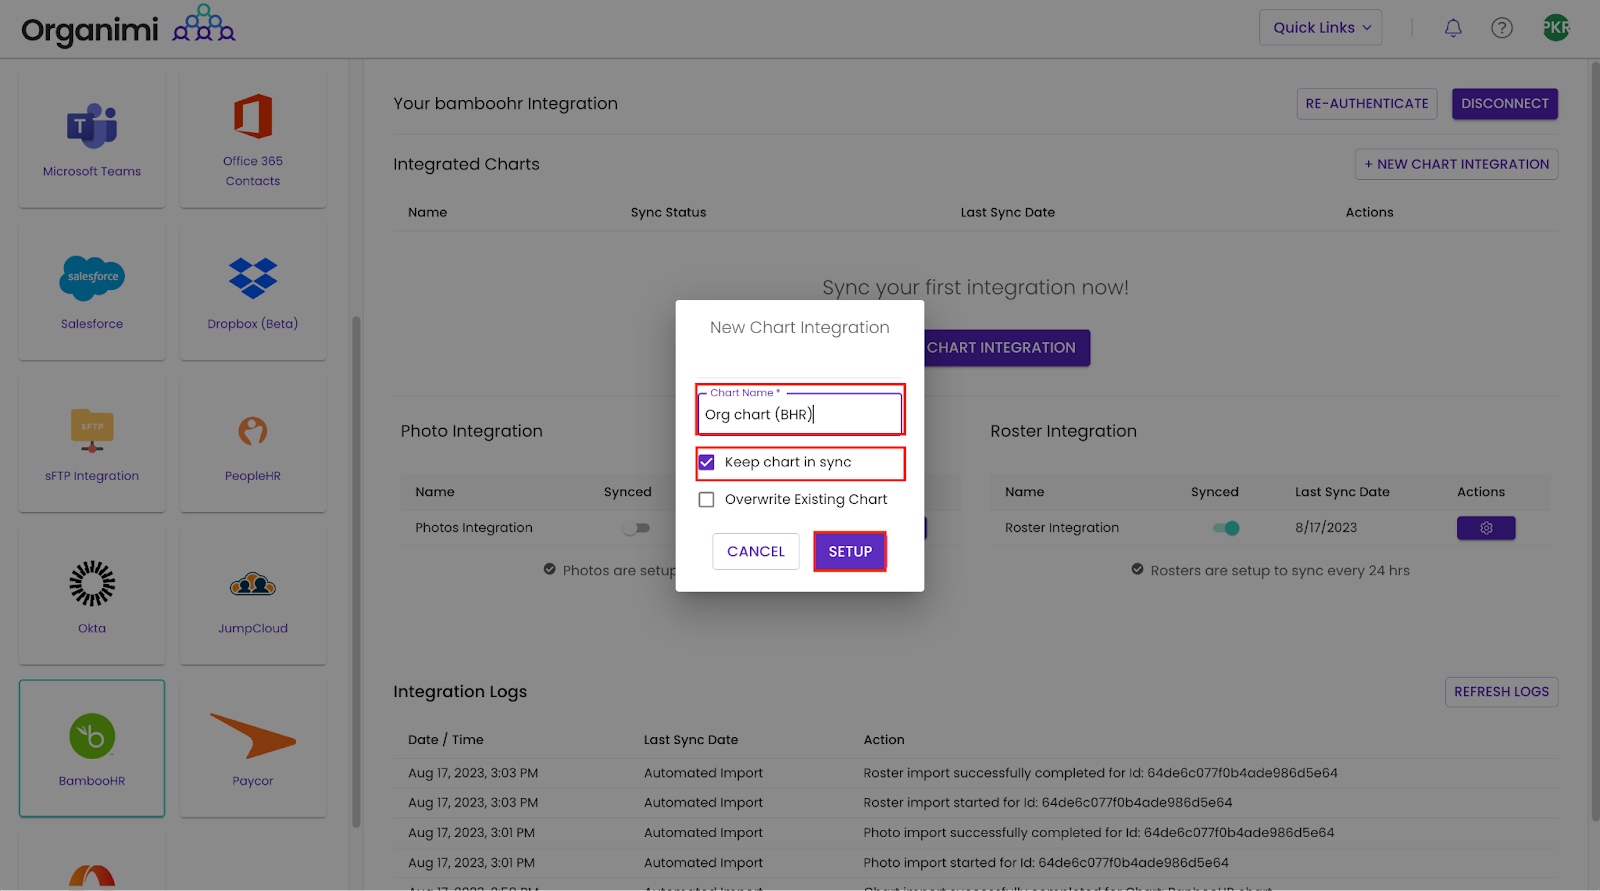
Task: Click the 8/17/2023 roster sync date
Action: (x=1326, y=528)
